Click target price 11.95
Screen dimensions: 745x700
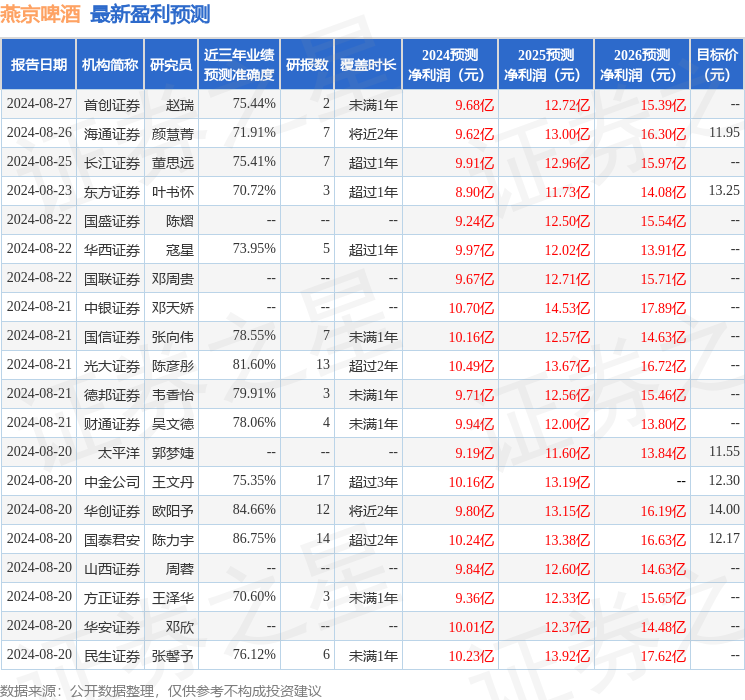pyautogui.click(x=724, y=133)
